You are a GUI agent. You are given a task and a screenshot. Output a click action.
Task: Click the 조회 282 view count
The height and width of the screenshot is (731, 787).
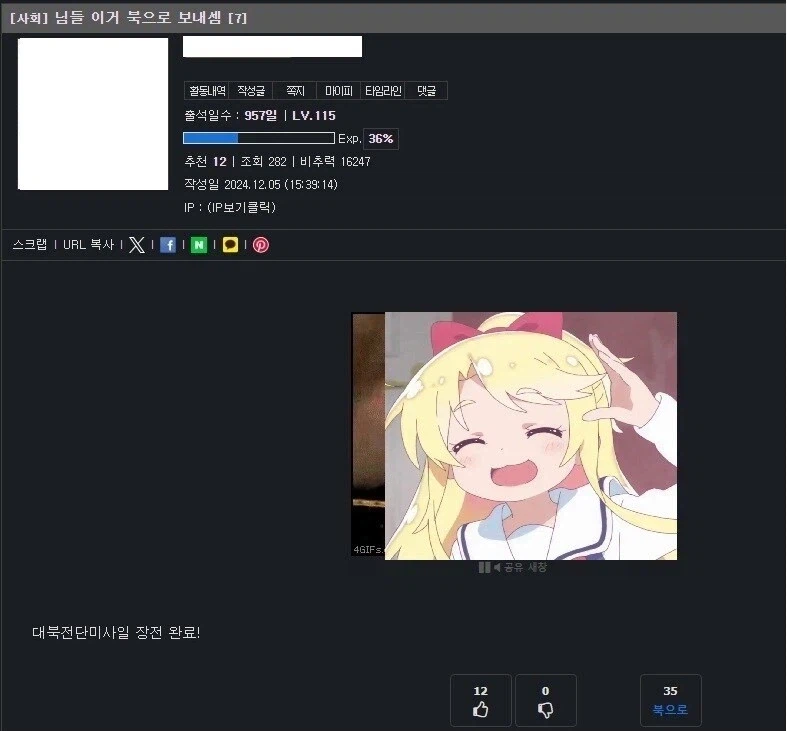(x=264, y=162)
